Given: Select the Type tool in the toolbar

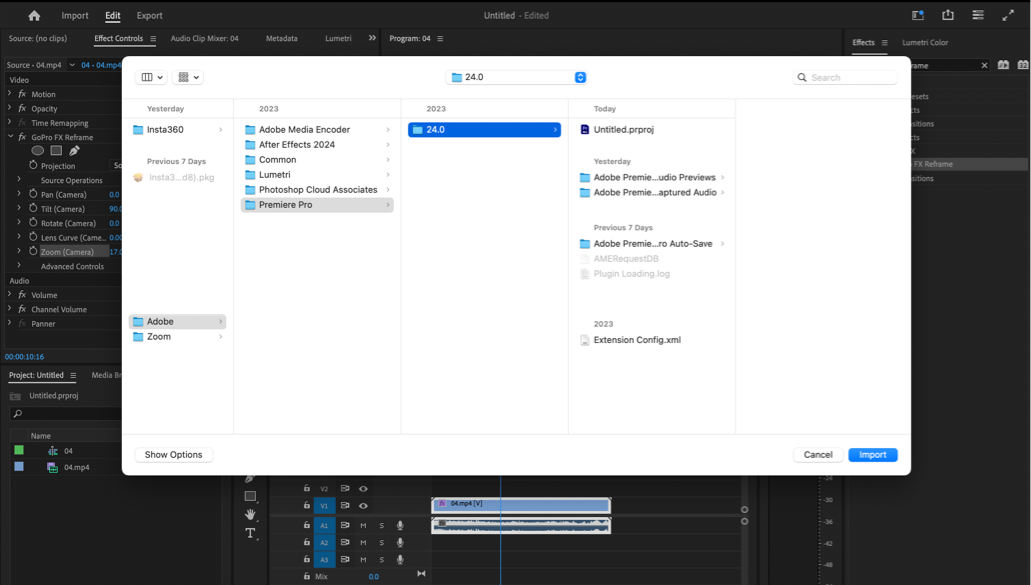Looking at the screenshot, I should tap(250, 534).
